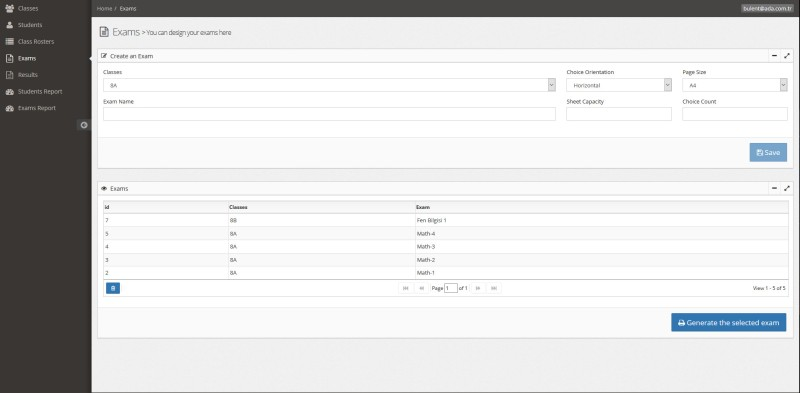Select the Fen Bilgisi 1 exam row
The image size is (800, 393).
(446, 220)
